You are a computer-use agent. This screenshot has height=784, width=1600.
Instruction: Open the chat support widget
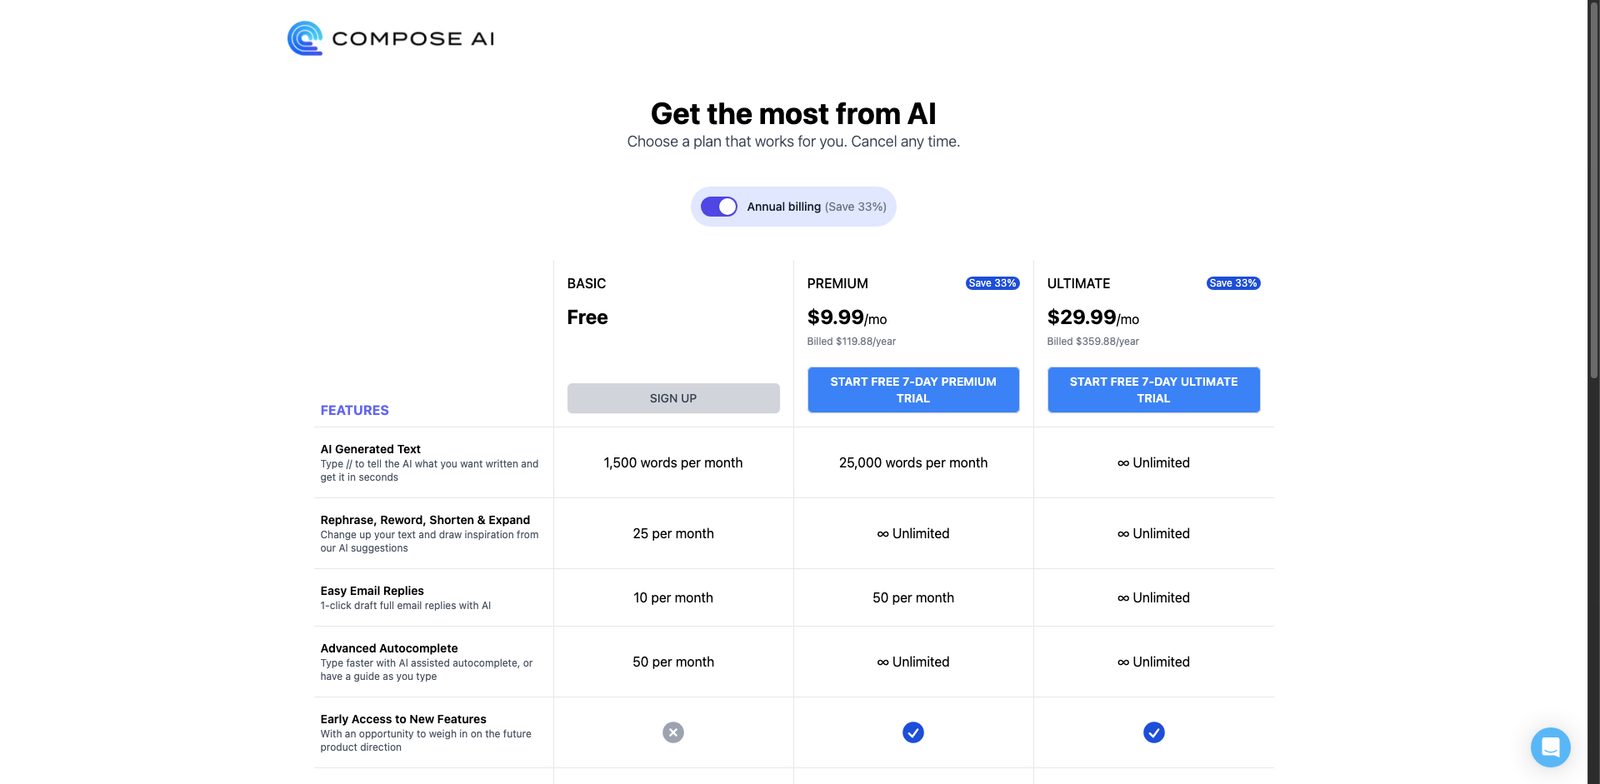pyautogui.click(x=1550, y=747)
